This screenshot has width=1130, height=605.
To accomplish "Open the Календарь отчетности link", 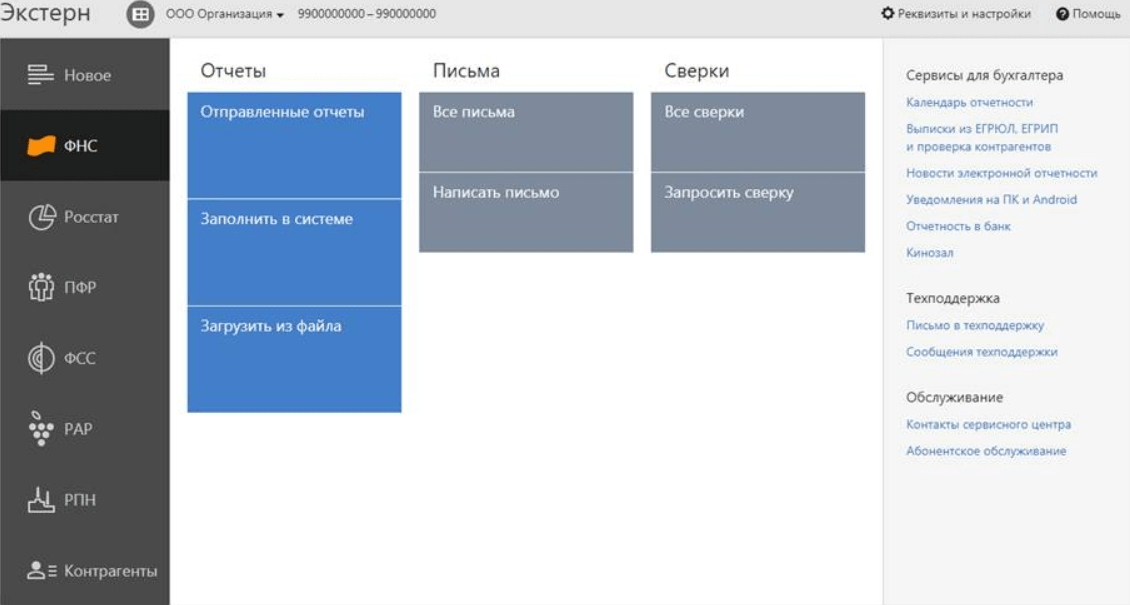I will click(969, 102).
